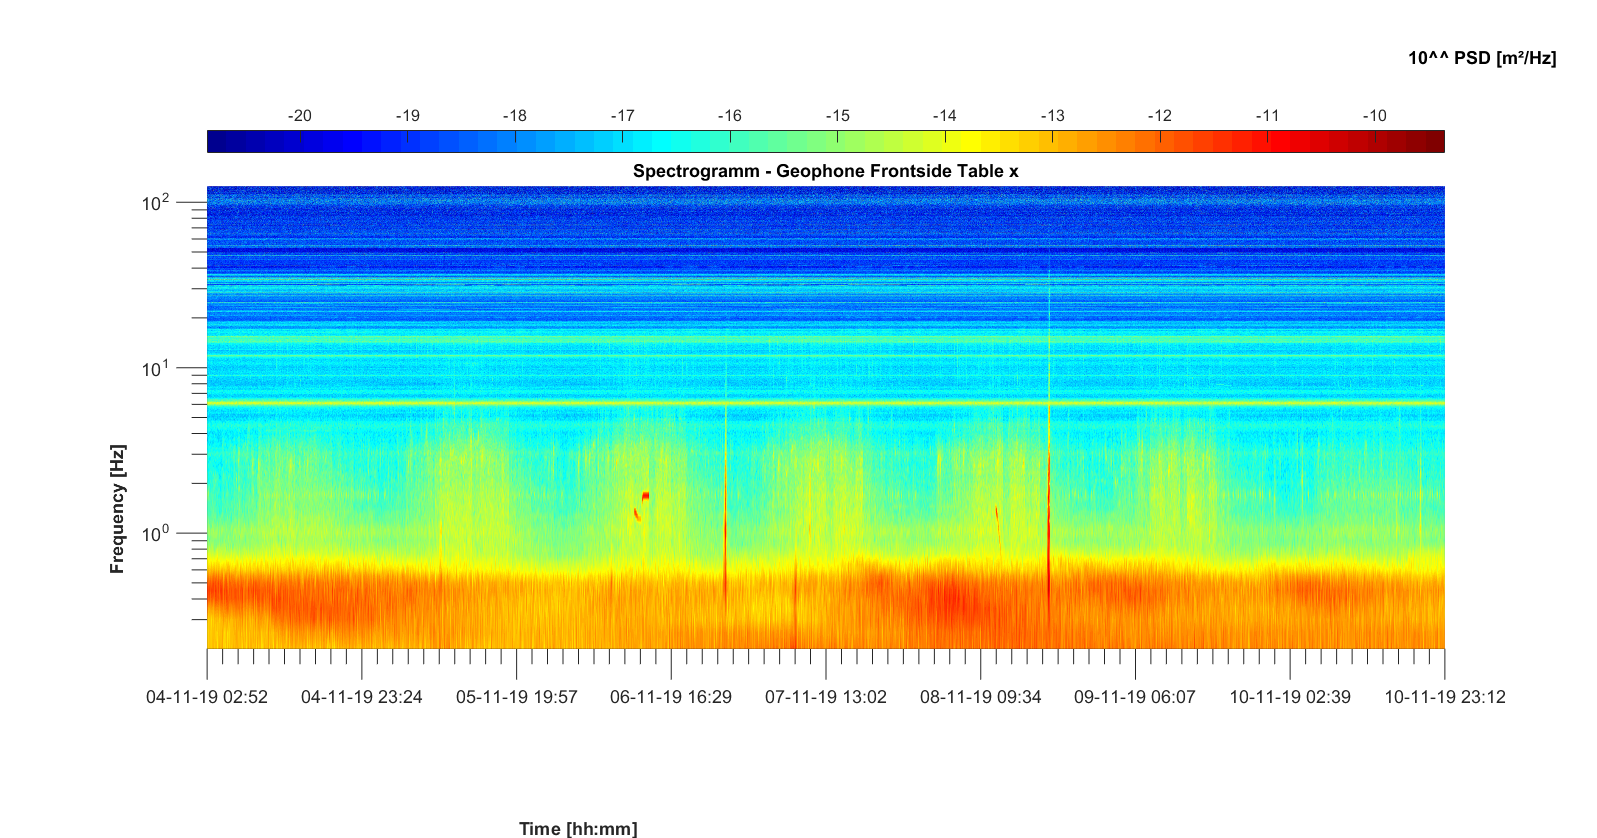Click the colorbar tick label -12
The height and width of the screenshot is (838, 1597).
[x=1160, y=116]
